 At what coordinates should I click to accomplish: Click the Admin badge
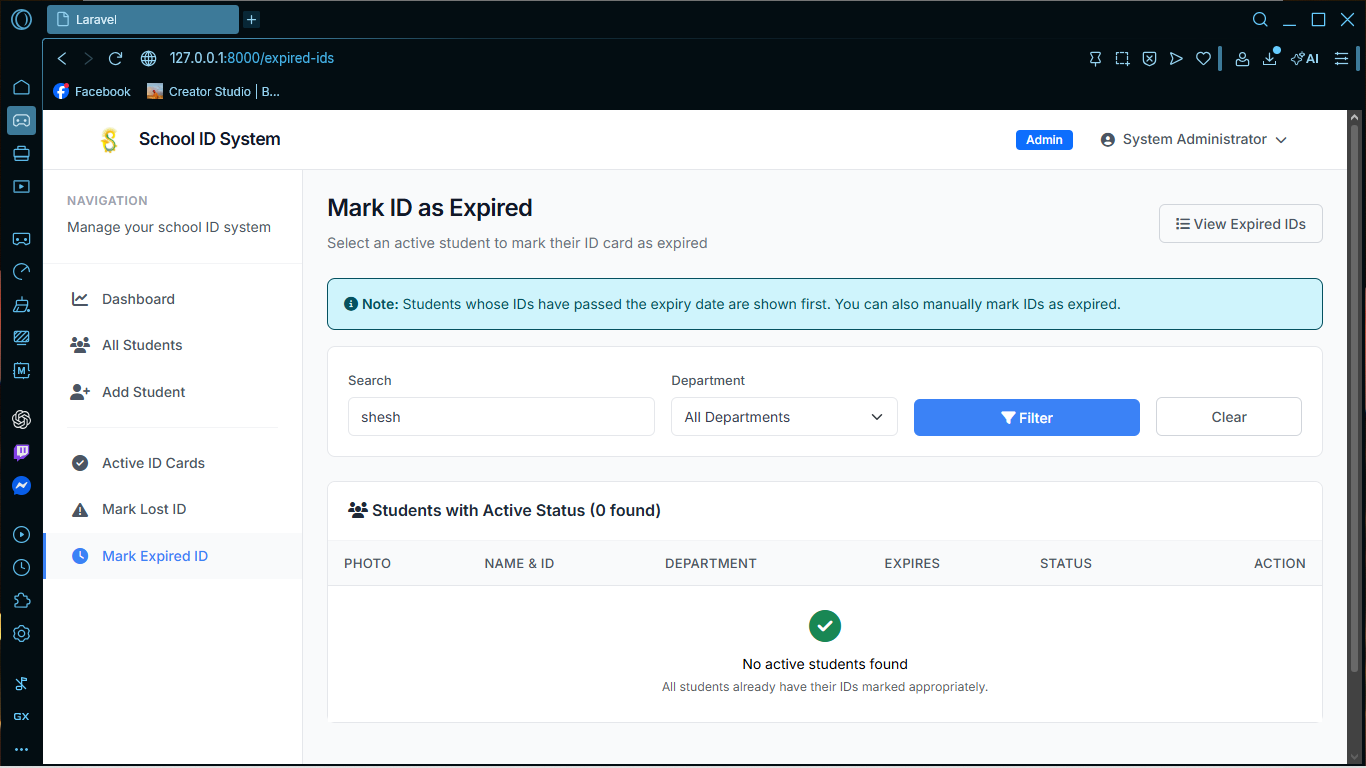1044,140
